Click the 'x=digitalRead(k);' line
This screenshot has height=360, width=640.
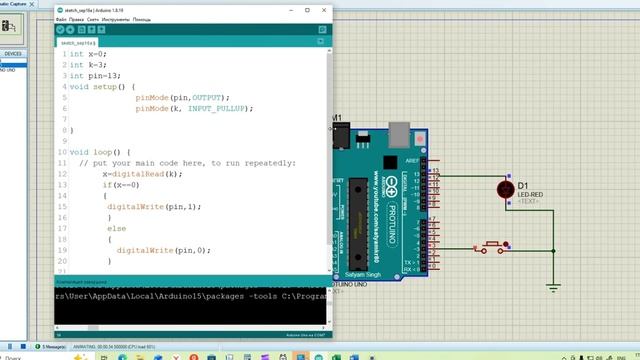pyautogui.click(x=142, y=174)
